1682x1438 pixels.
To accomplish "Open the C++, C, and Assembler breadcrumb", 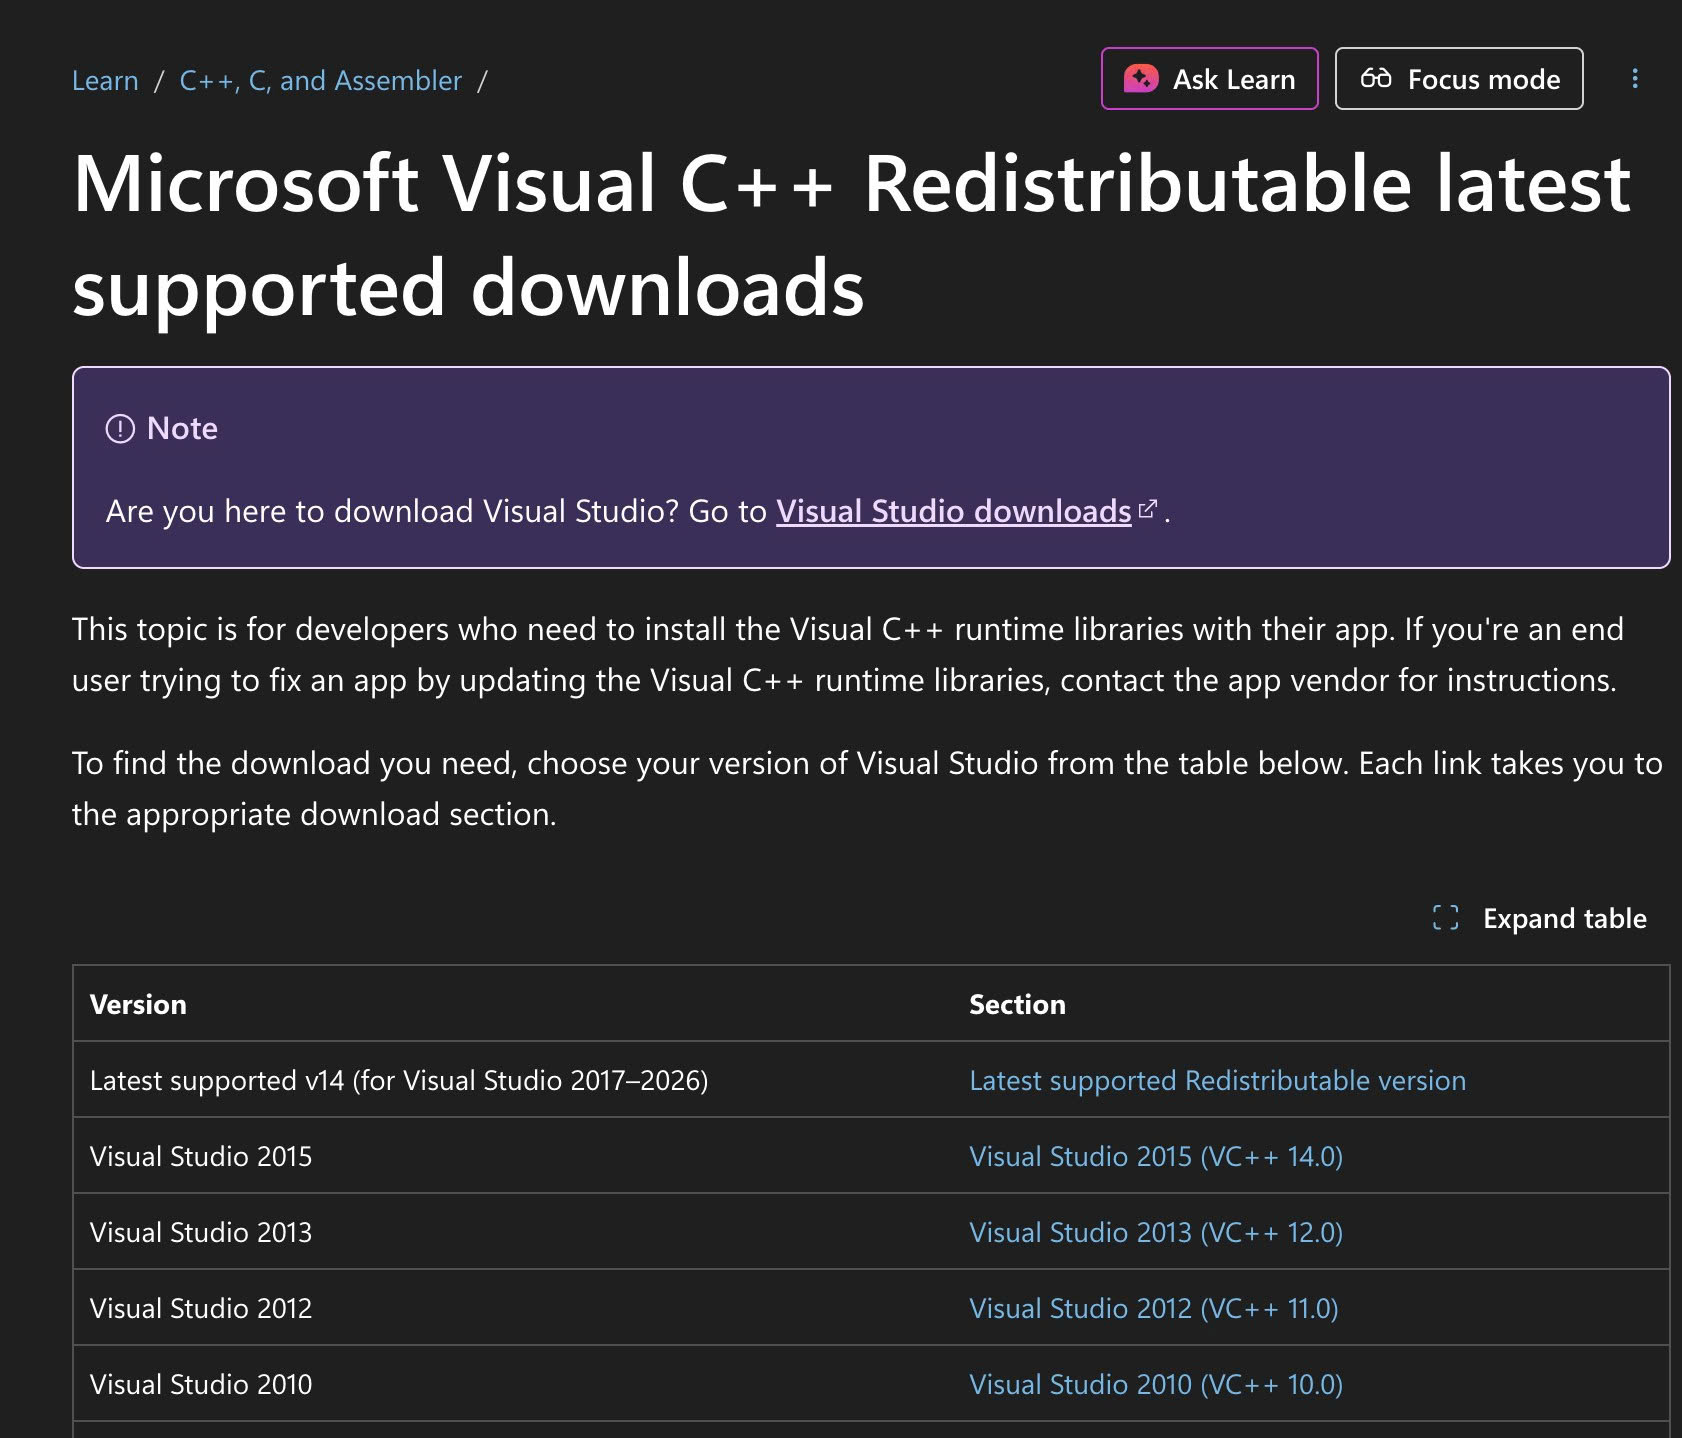I will pos(320,80).
